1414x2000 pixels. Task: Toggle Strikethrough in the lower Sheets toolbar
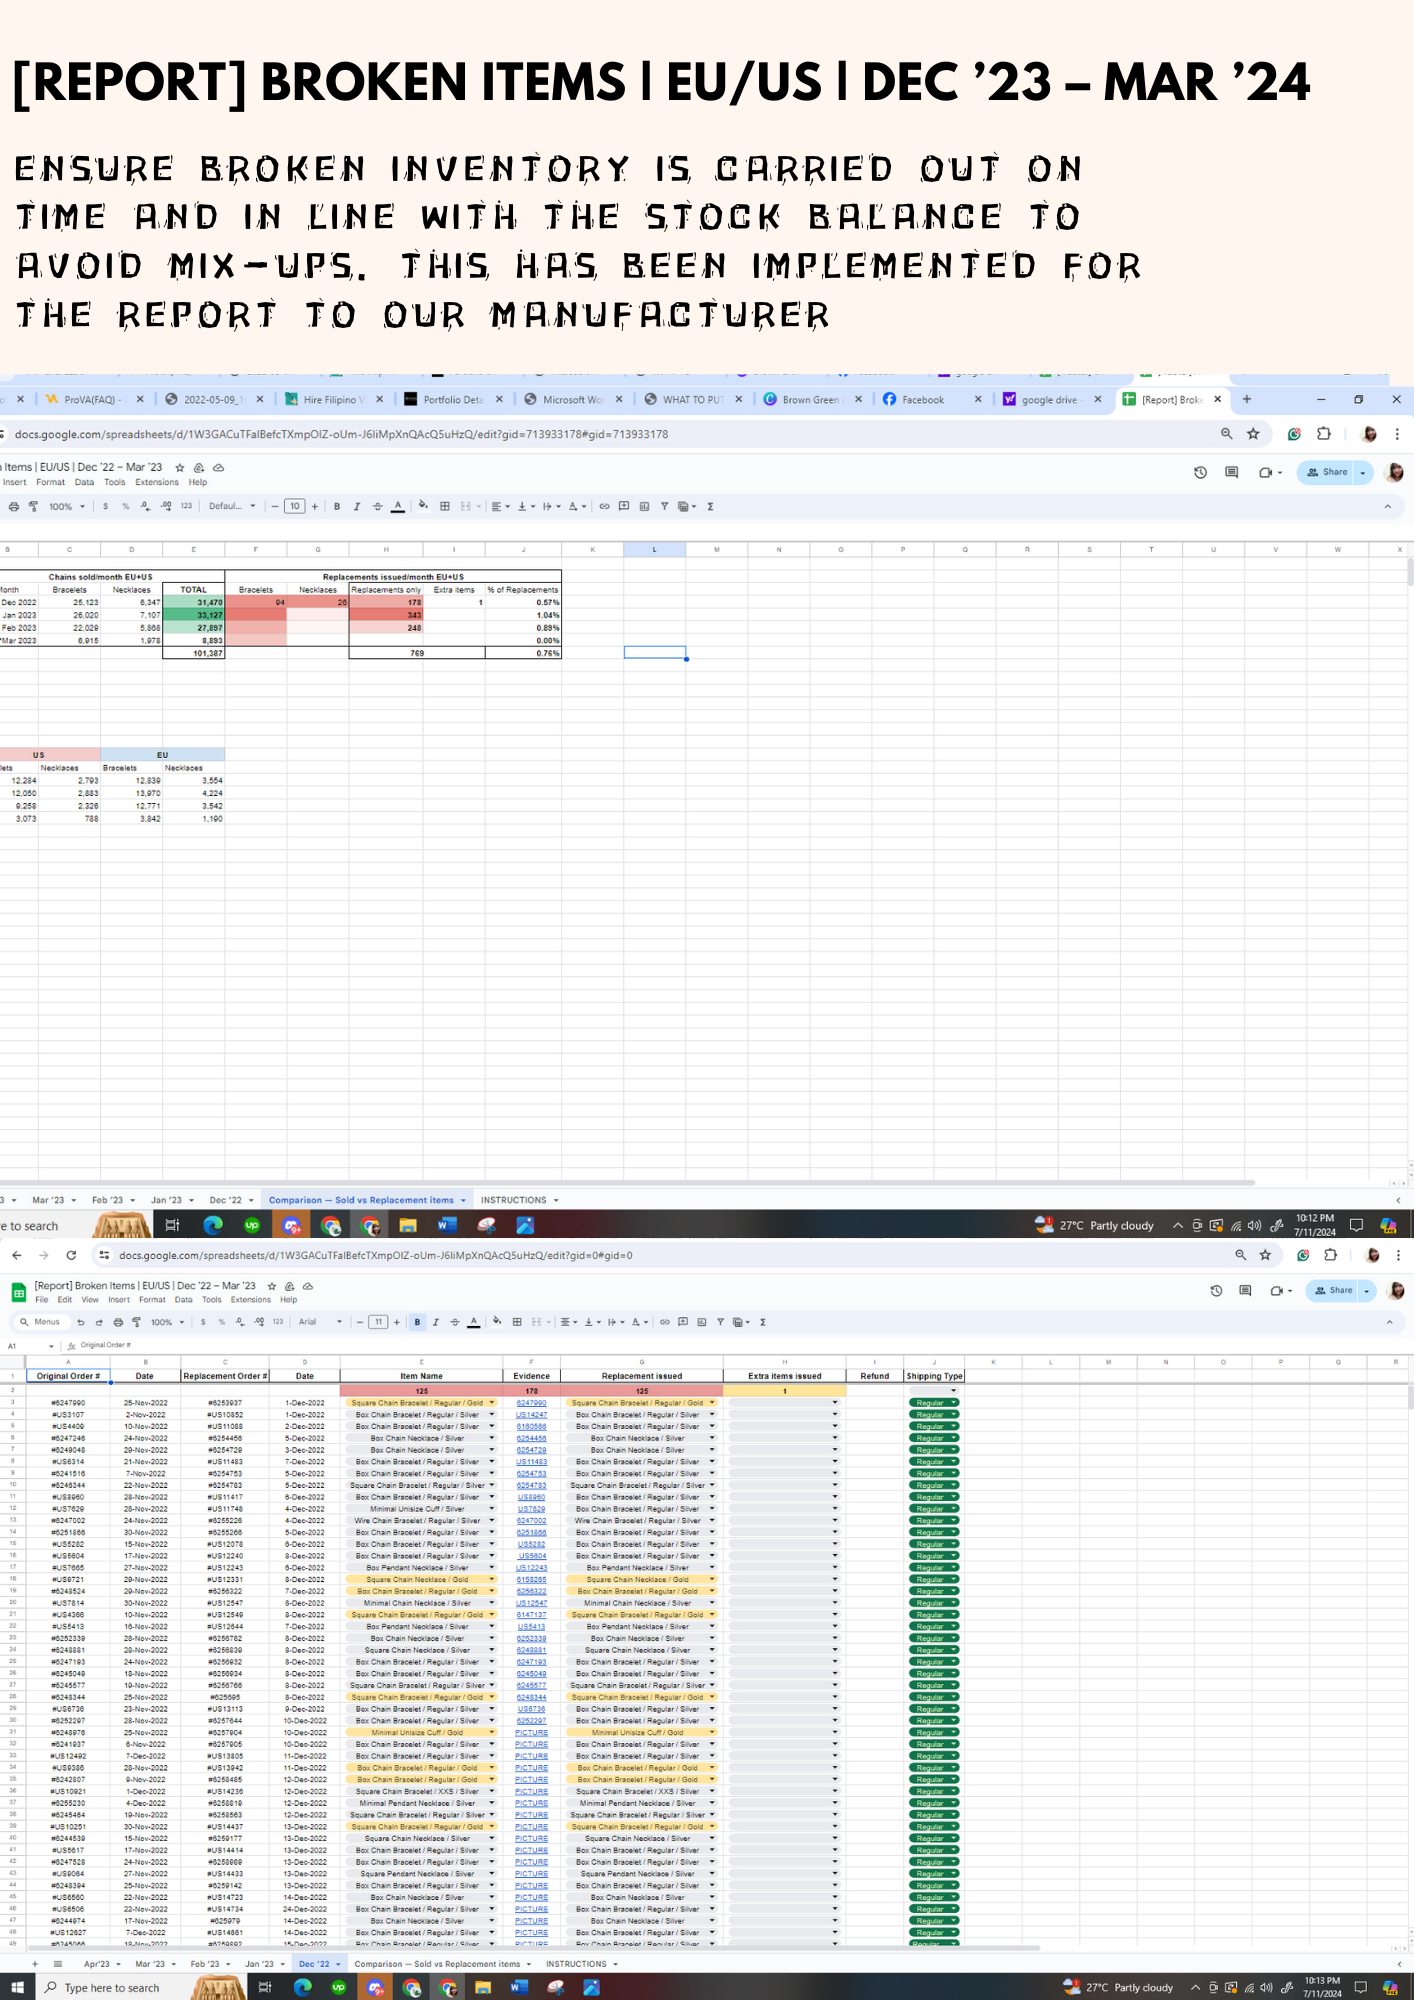(x=455, y=1322)
